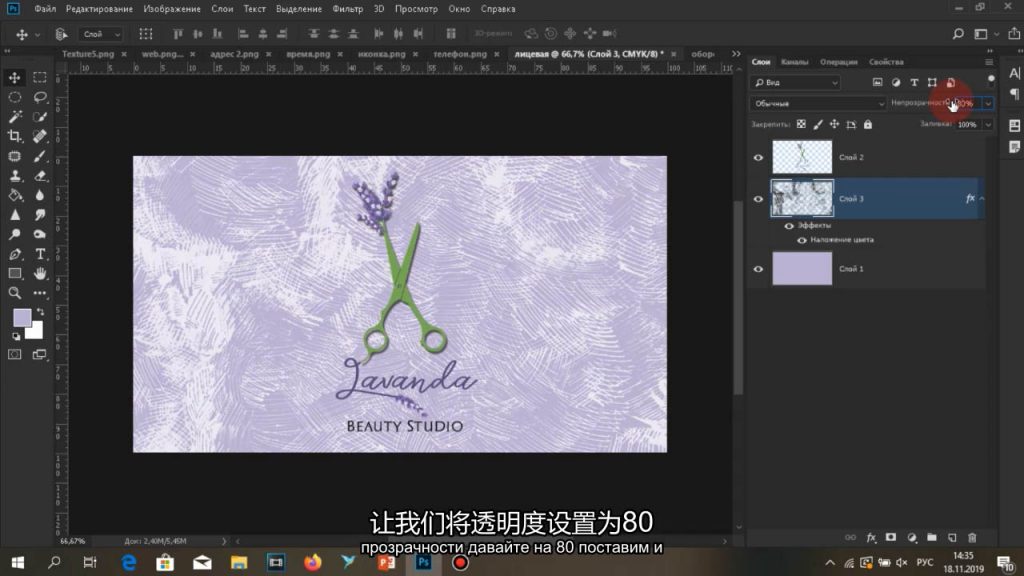Toggle lock all padlock icon
Screen dimensions: 1024x576
[x=868, y=124]
